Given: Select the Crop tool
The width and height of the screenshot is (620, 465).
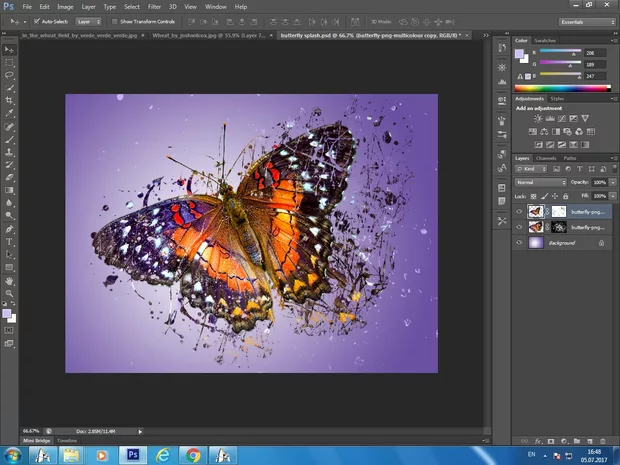Looking at the screenshot, I should coord(9,101).
